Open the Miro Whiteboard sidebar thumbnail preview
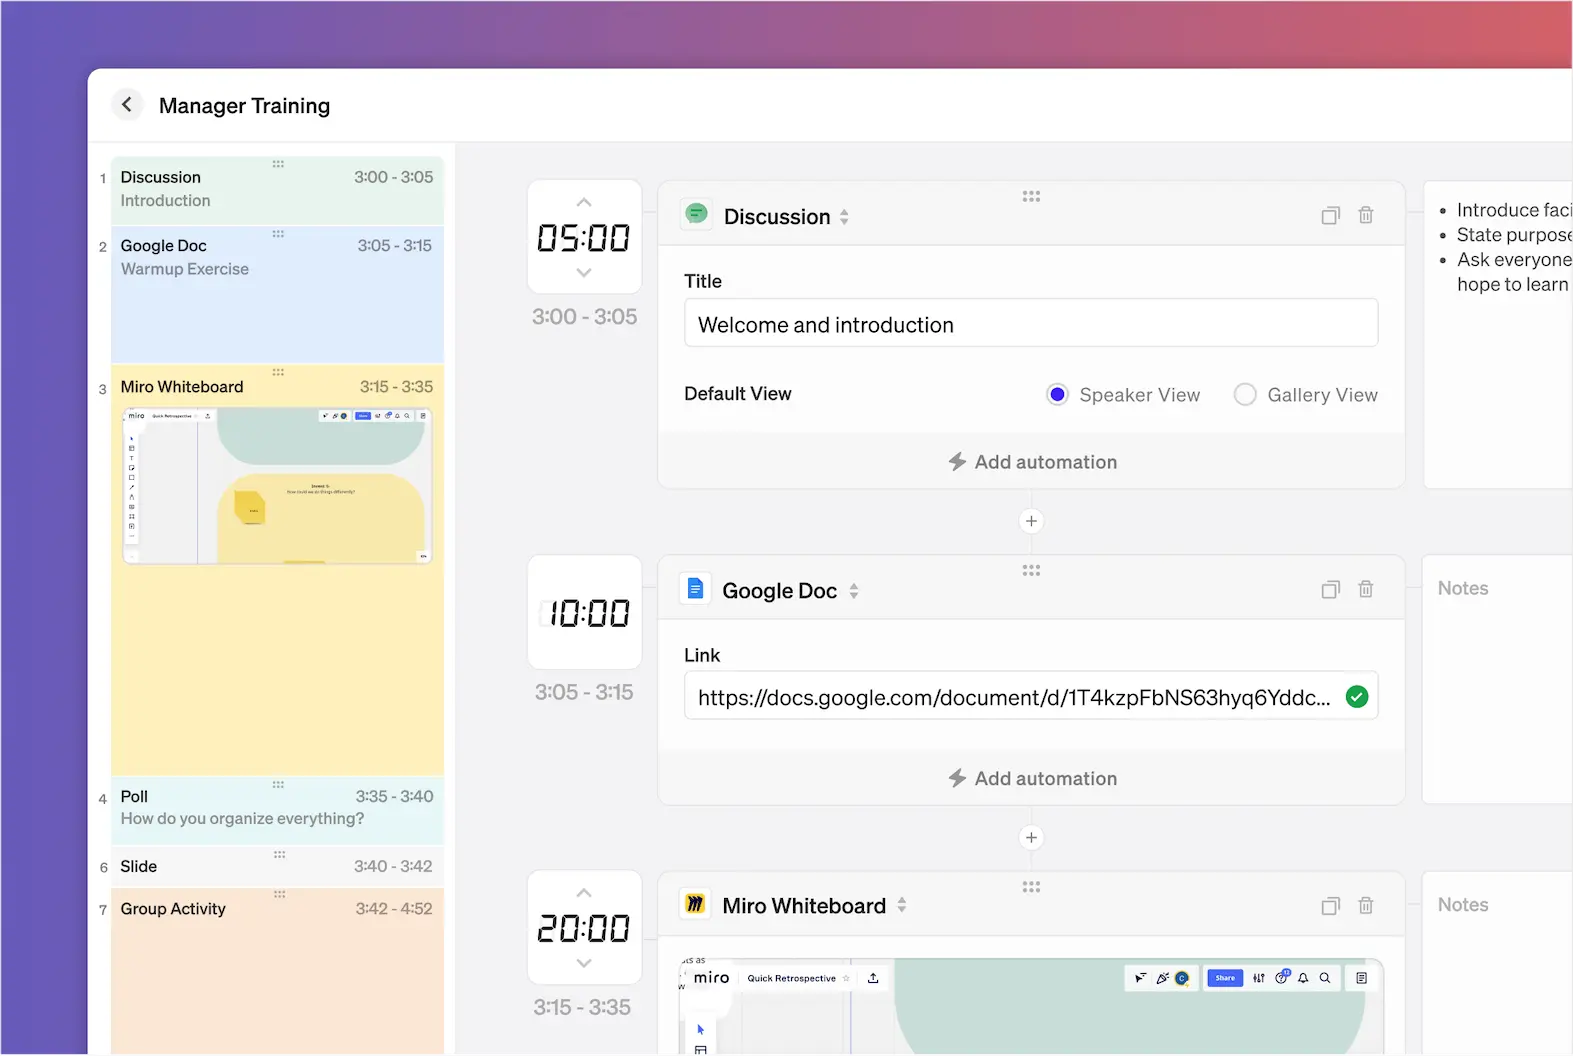Viewport: 1573px width, 1056px height. [x=277, y=485]
